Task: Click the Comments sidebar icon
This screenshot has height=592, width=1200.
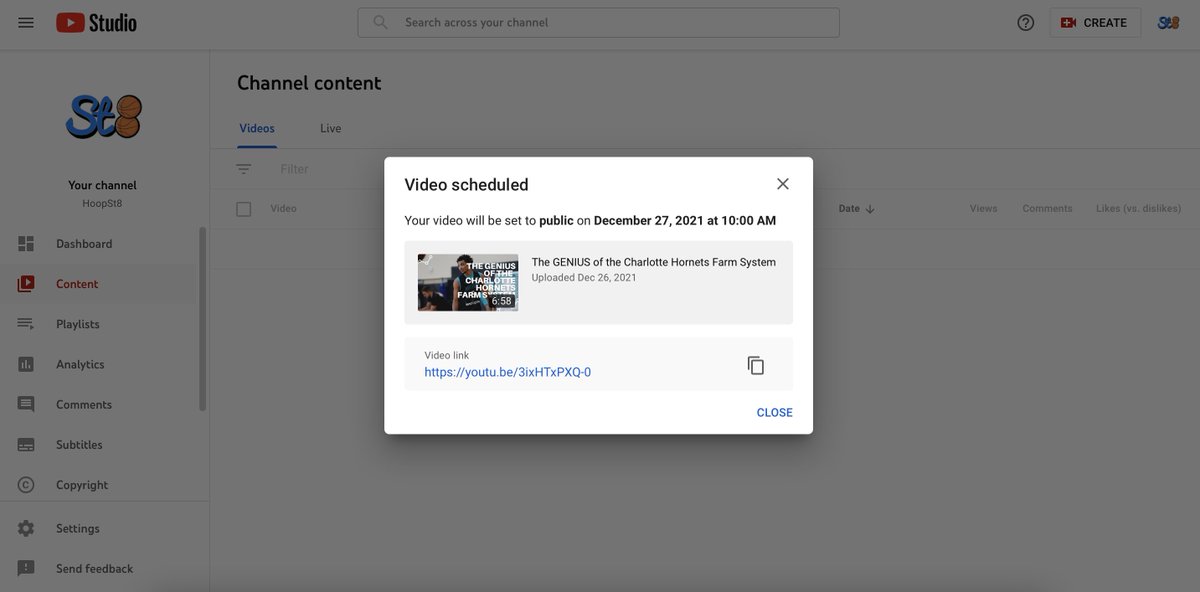Action: (26, 405)
